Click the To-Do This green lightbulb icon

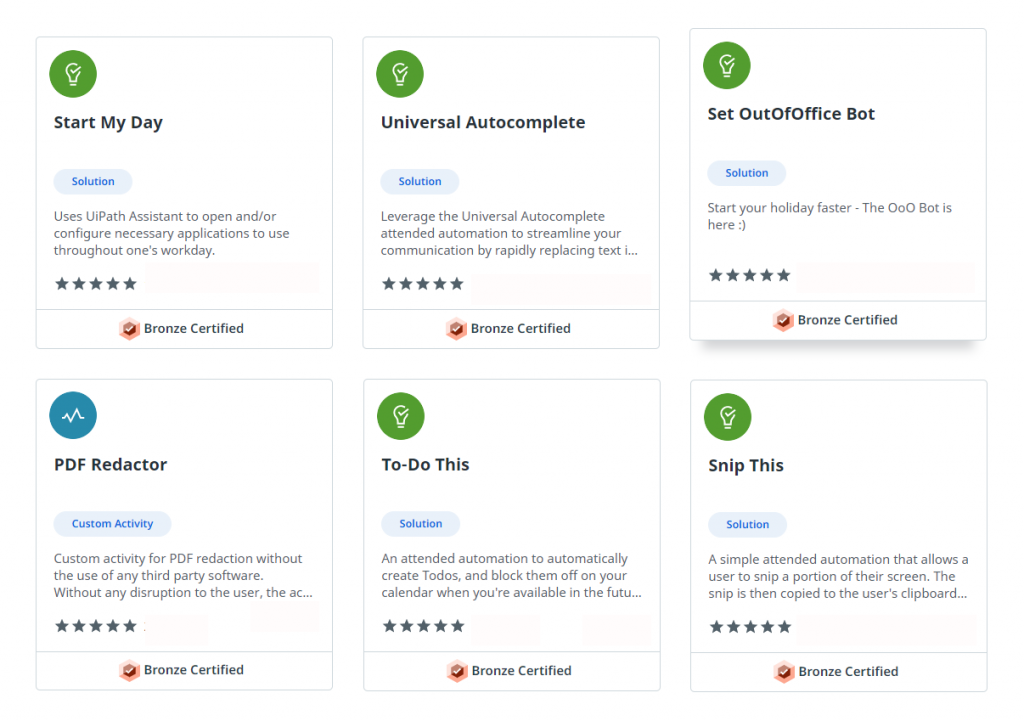(401, 416)
